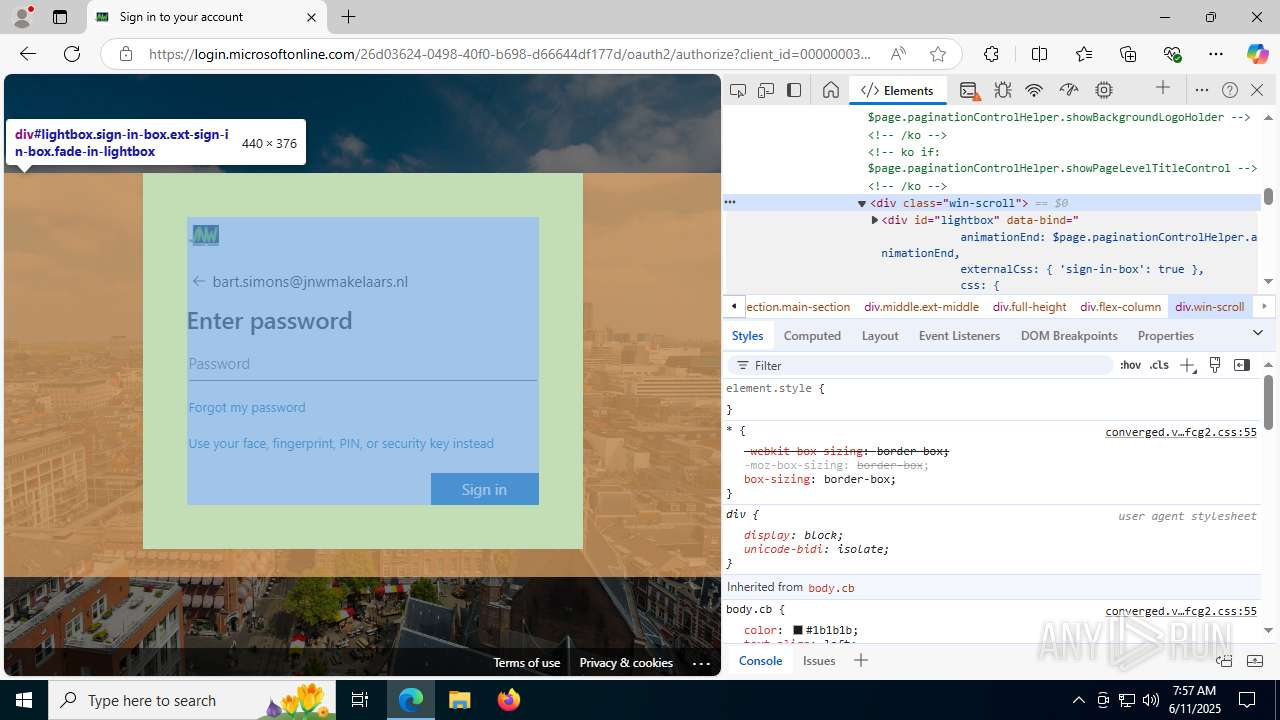The image size is (1280, 720).
Task: Toggle :hov element state panel
Action: point(1130,365)
